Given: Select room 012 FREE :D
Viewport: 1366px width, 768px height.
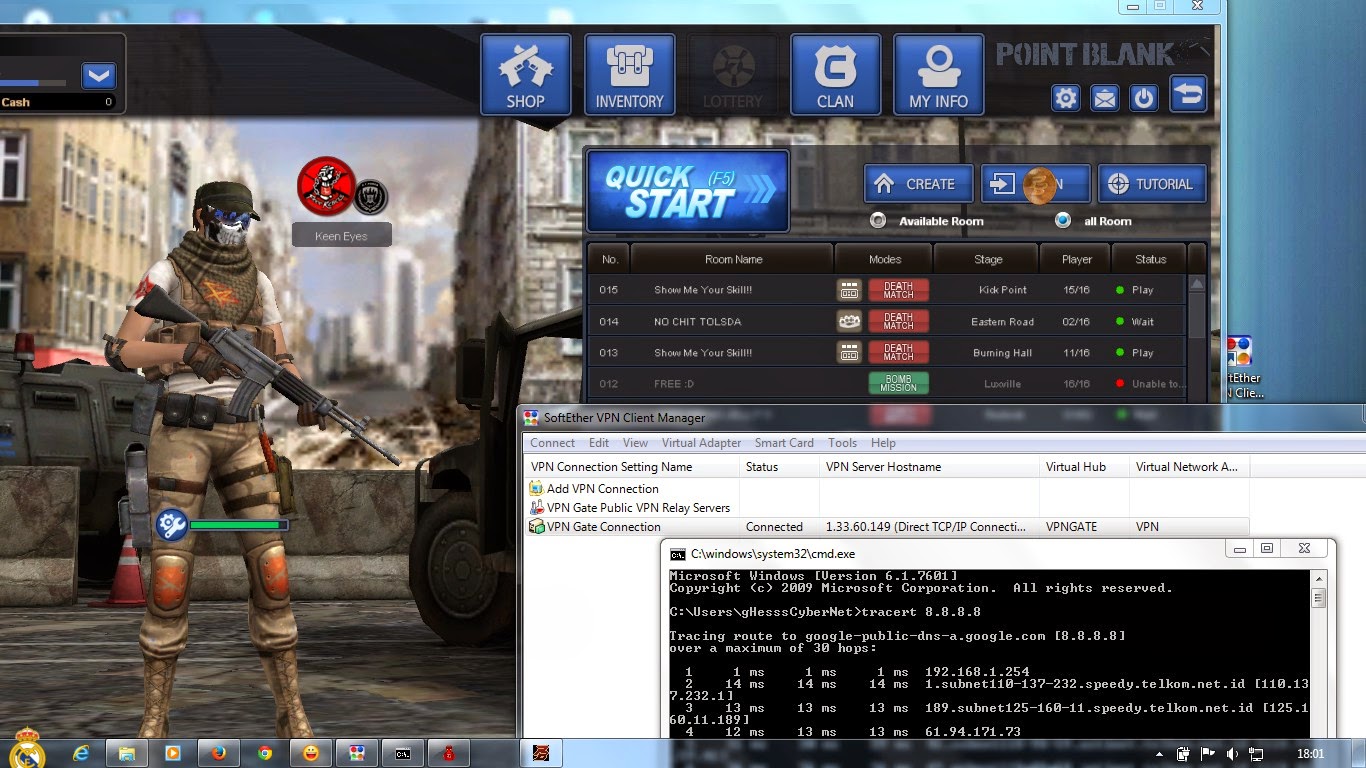Looking at the screenshot, I should coord(886,384).
